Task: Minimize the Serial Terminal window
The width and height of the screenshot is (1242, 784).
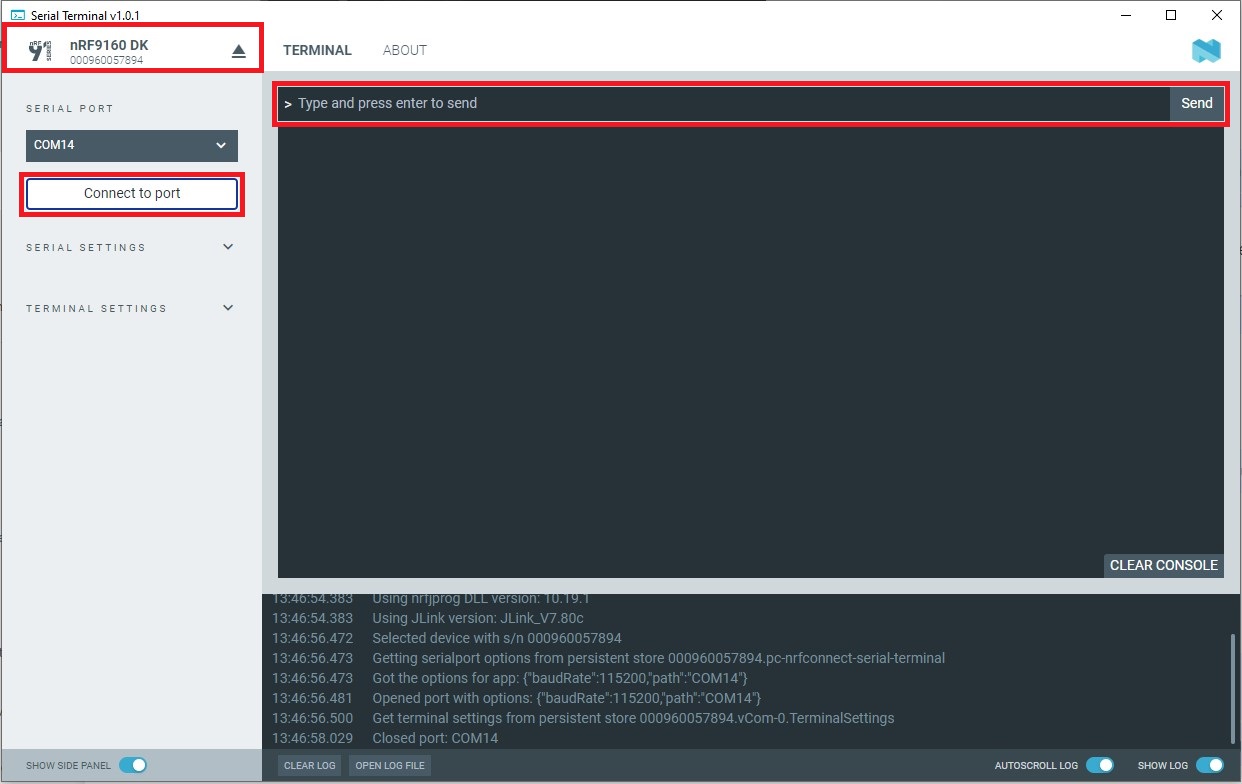Action: (x=1124, y=15)
